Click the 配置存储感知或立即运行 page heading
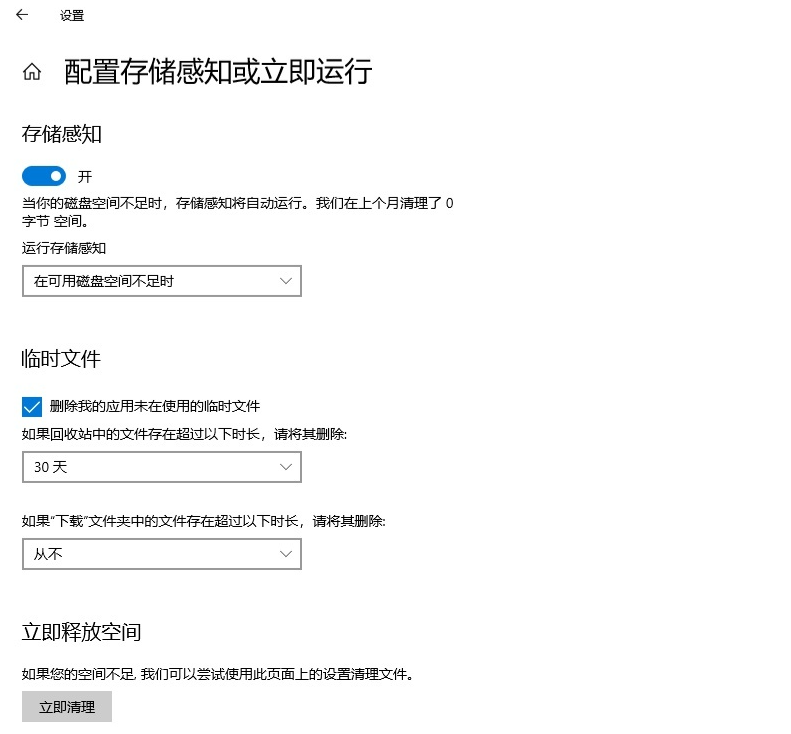Screen dimensions: 791x734 pos(218,72)
